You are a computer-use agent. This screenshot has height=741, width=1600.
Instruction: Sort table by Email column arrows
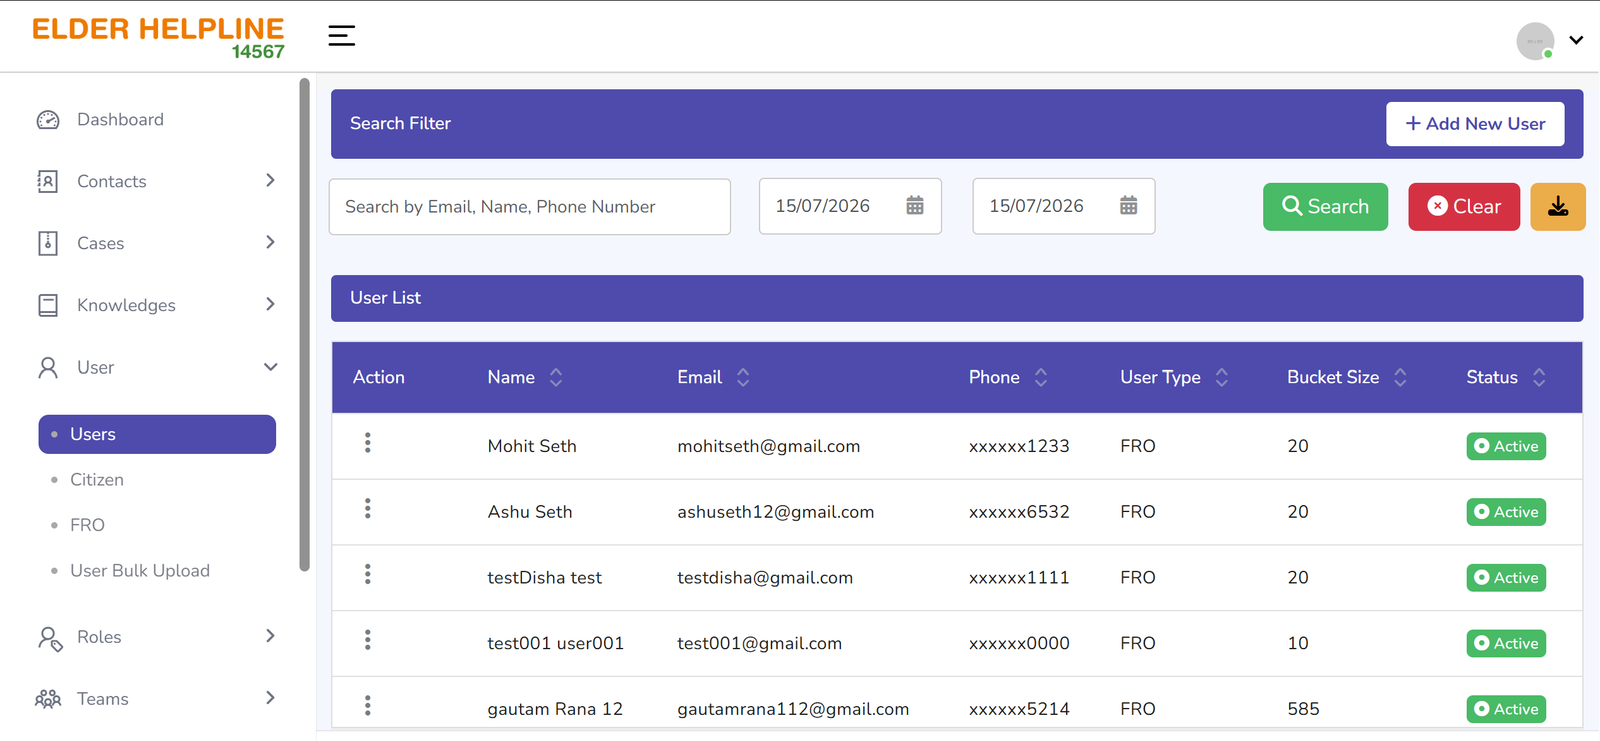tap(743, 377)
